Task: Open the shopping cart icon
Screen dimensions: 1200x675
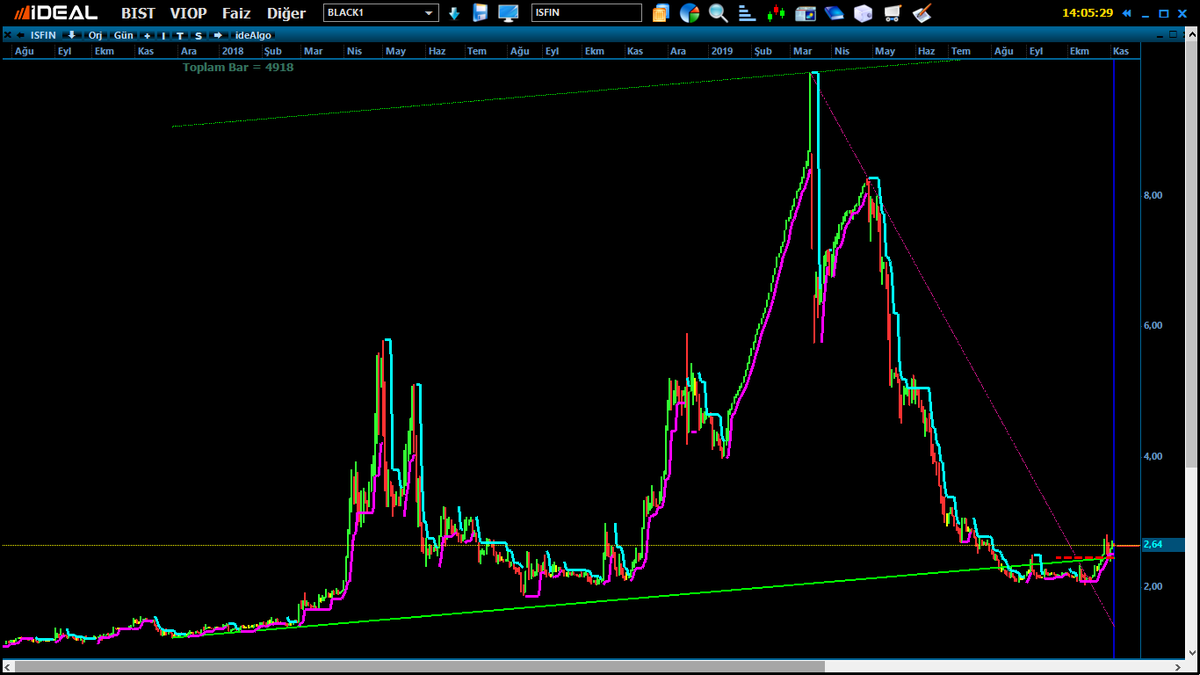Action: 893,13
